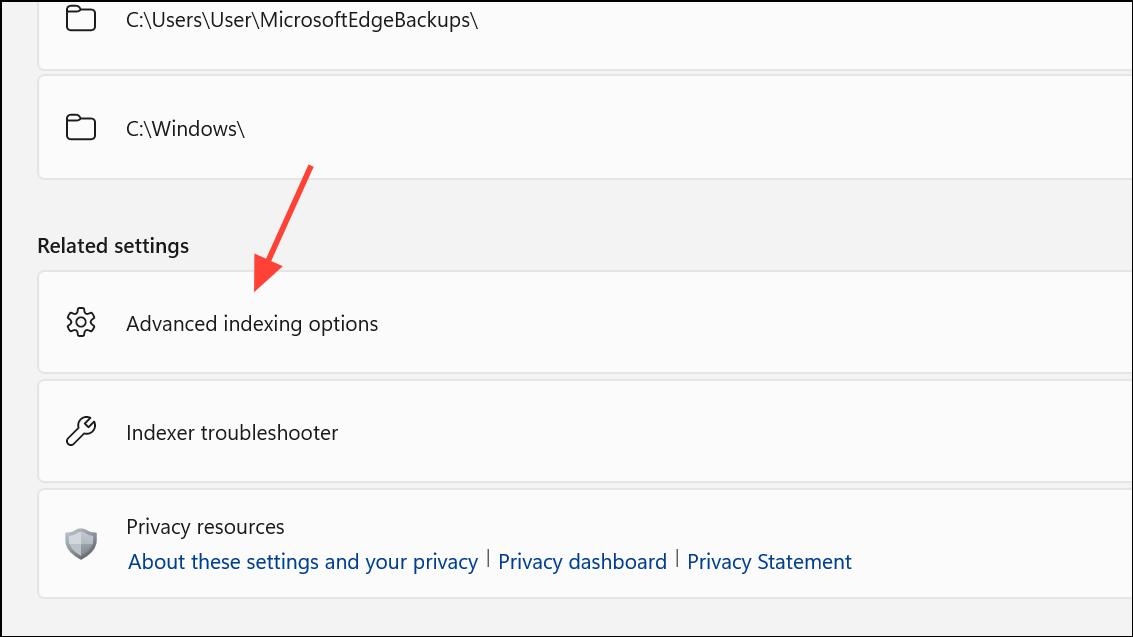This screenshot has height=637, width=1133.
Task: Select the C:\Users\User\MicrosoftEdgeBackups\ path text
Action: click(x=302, y=20)
